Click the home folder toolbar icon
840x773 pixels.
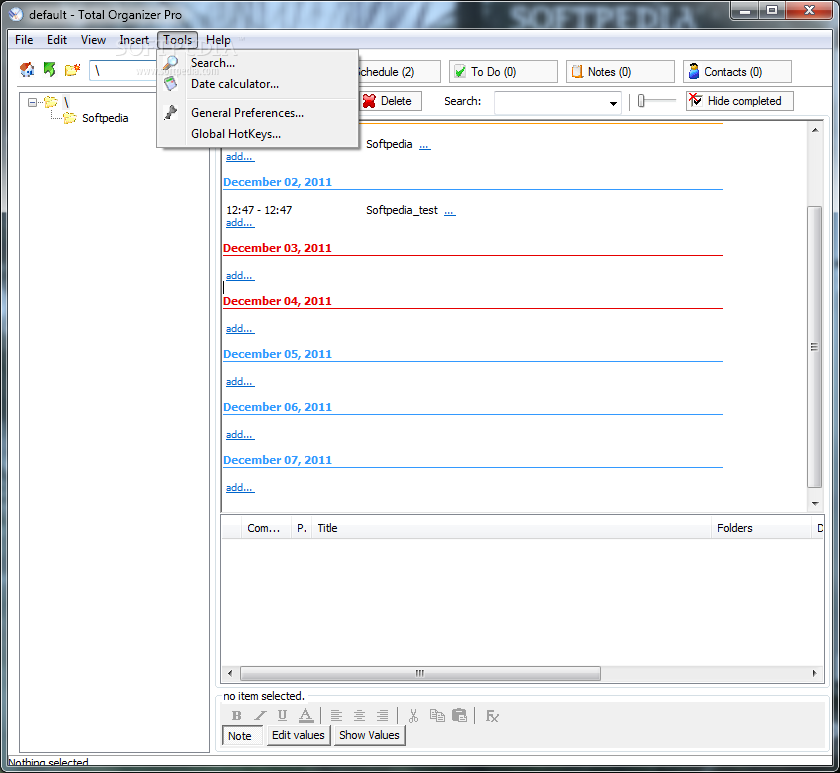click(x=27, y=70)
